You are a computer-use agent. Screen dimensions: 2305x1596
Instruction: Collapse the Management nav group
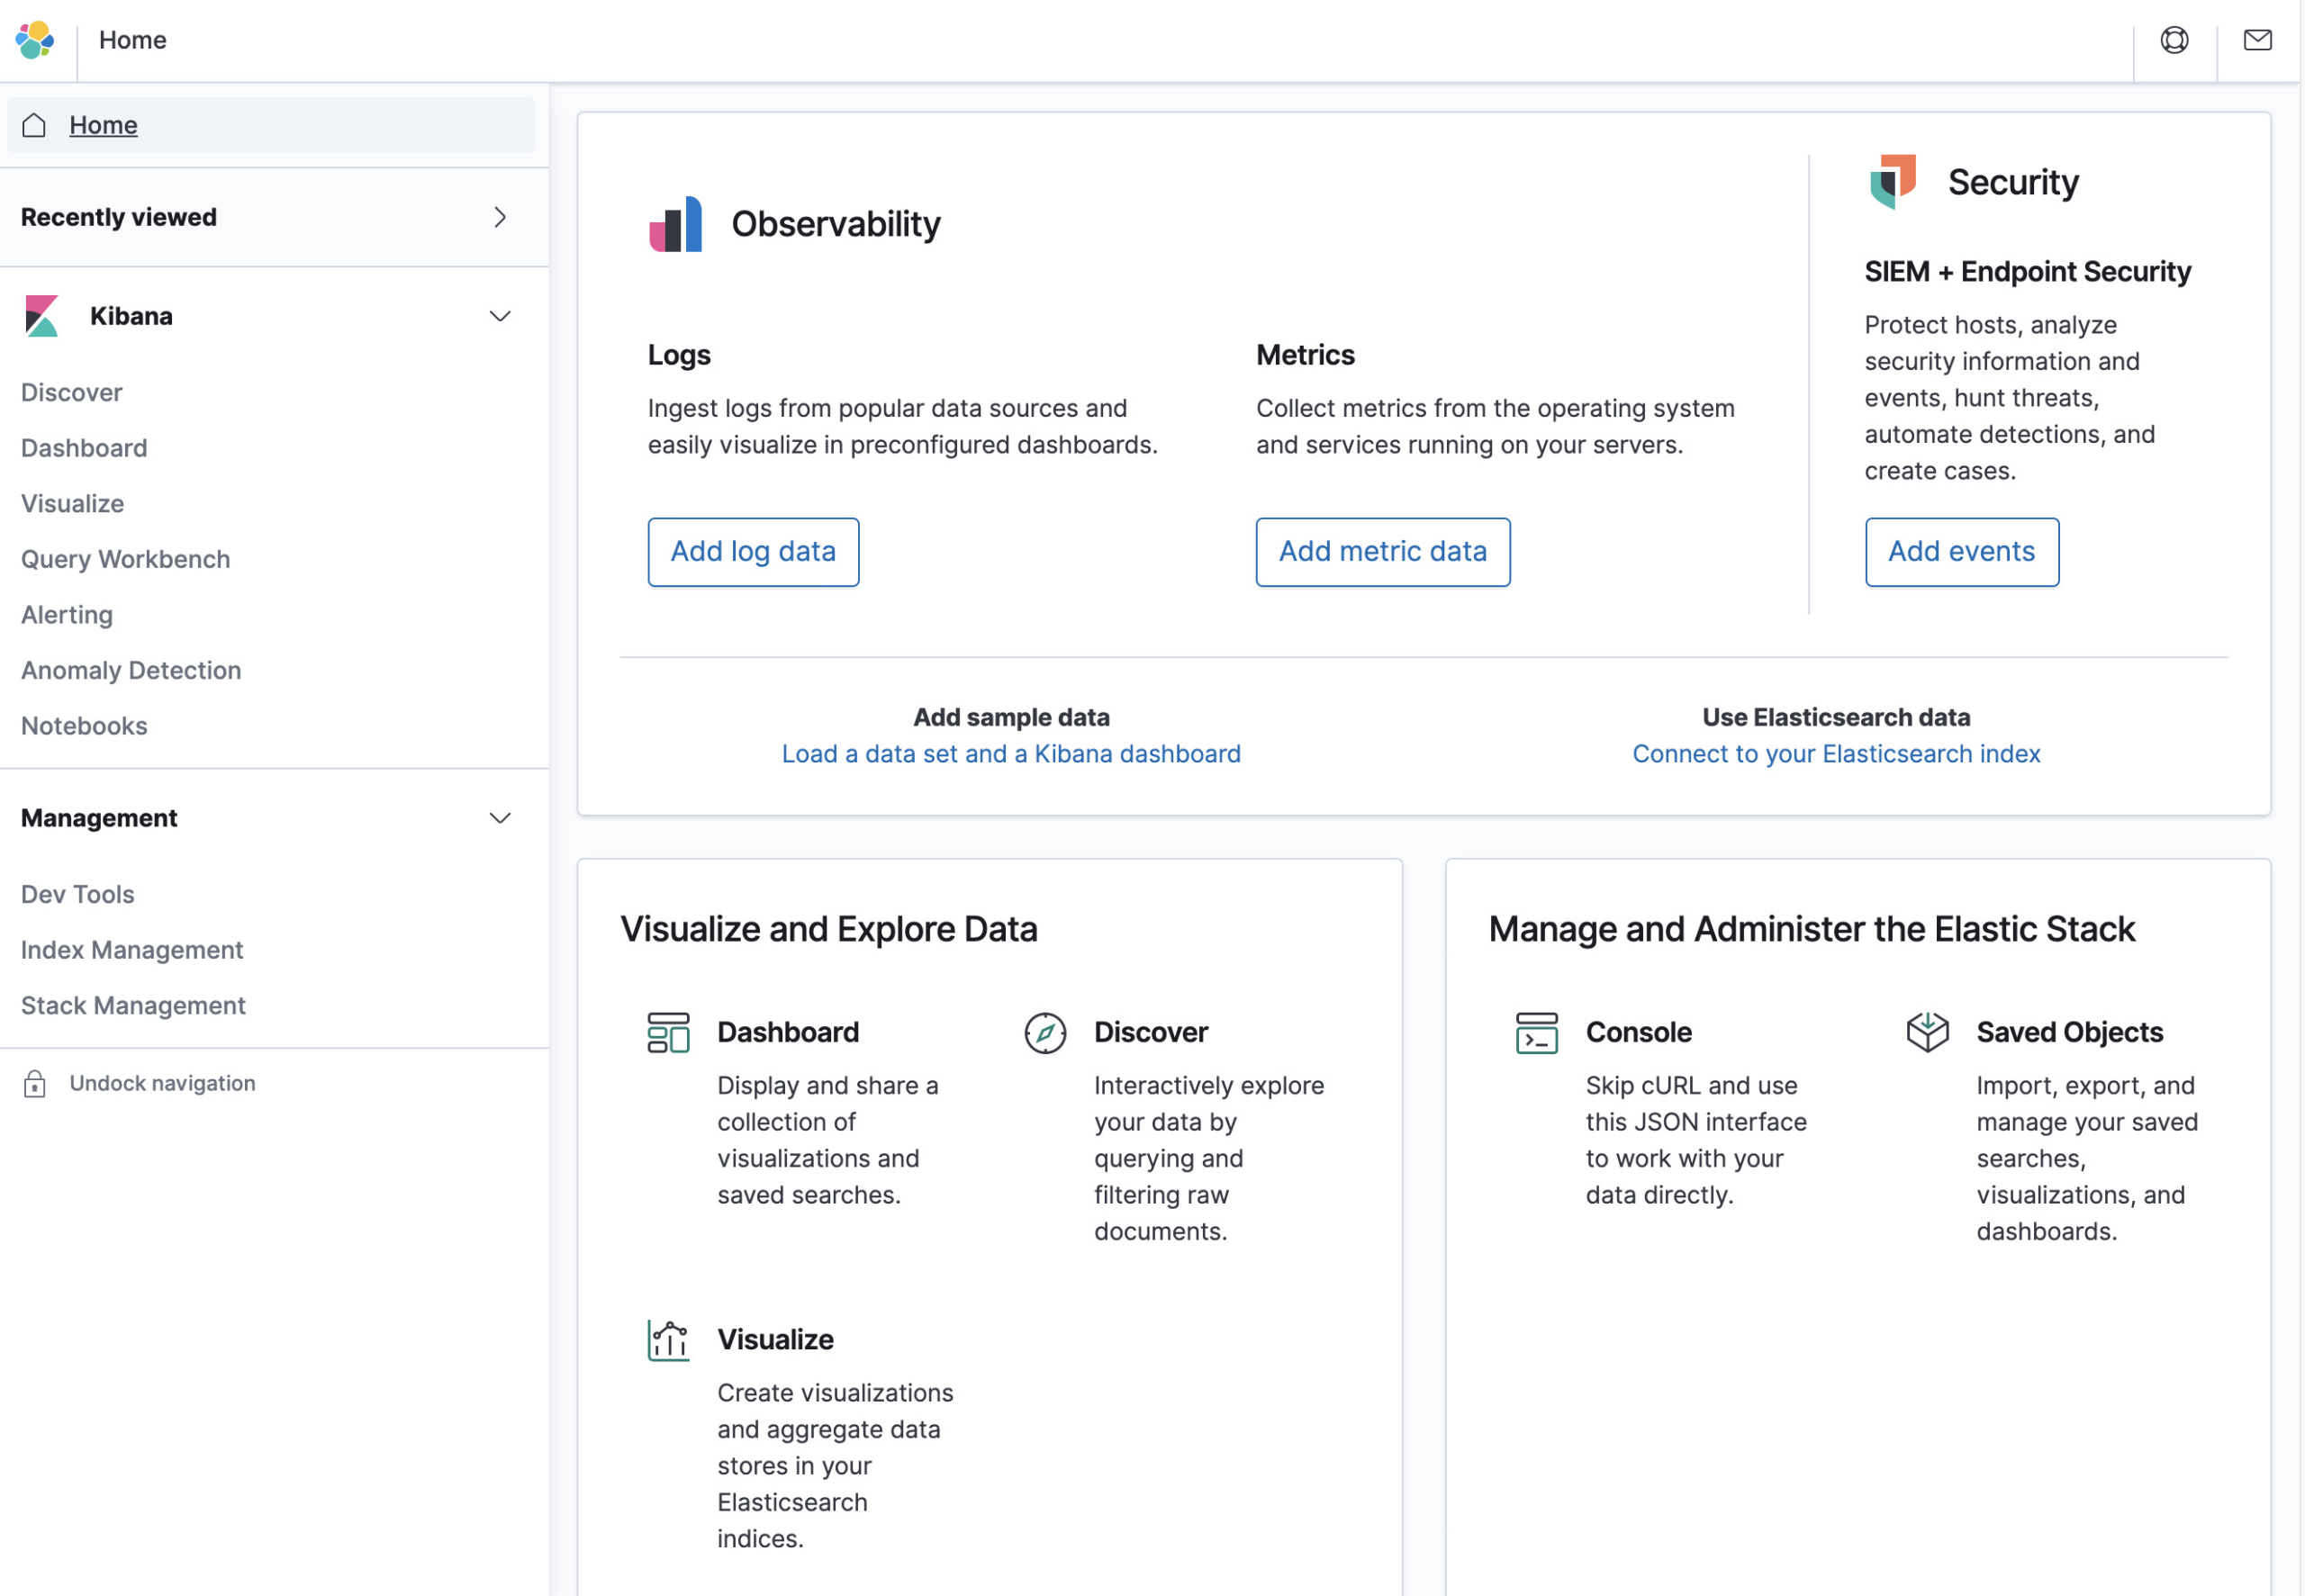coord(500,818)
